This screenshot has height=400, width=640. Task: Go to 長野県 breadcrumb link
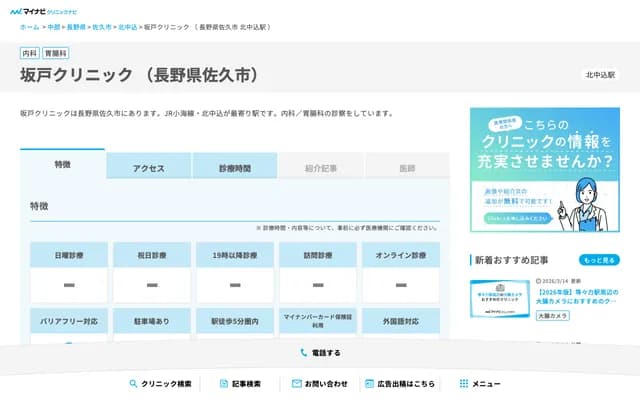tap(76, 28)
